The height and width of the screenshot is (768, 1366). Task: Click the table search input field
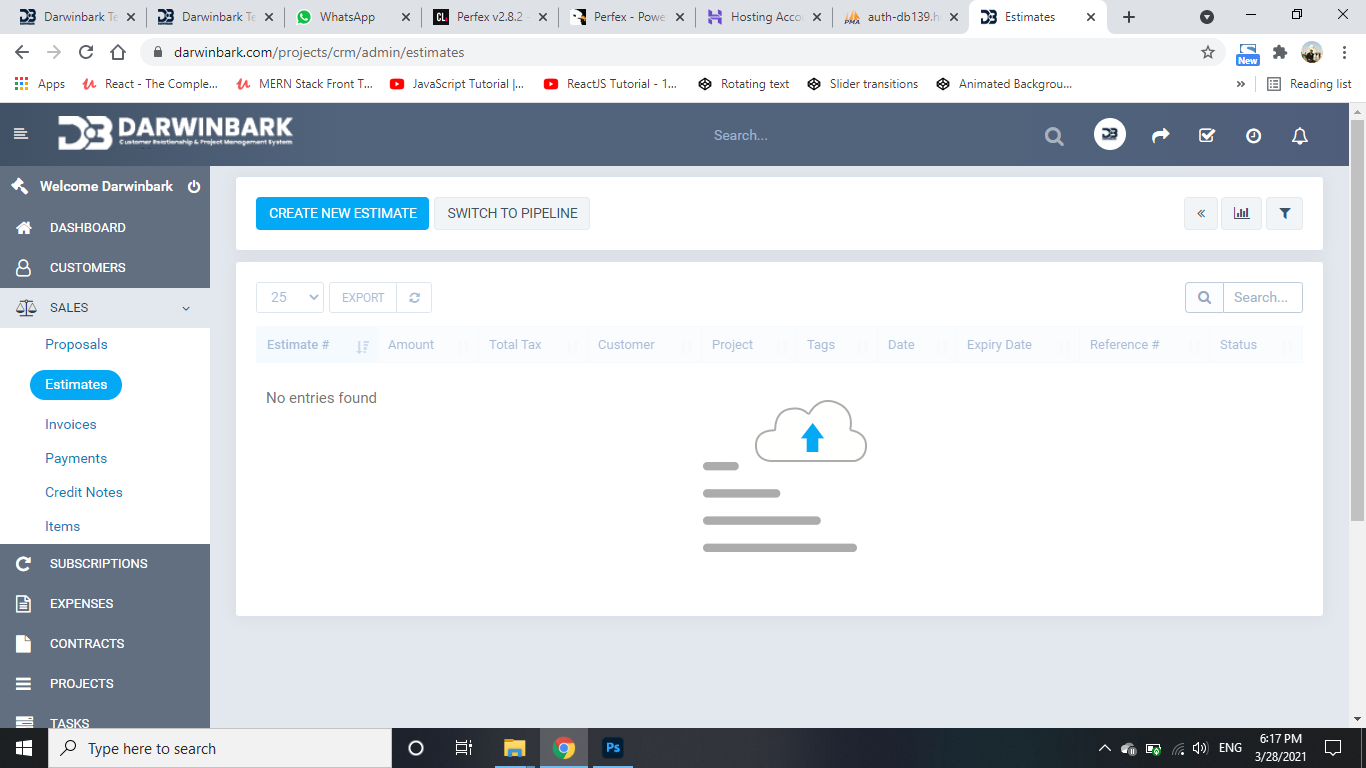1262,297
